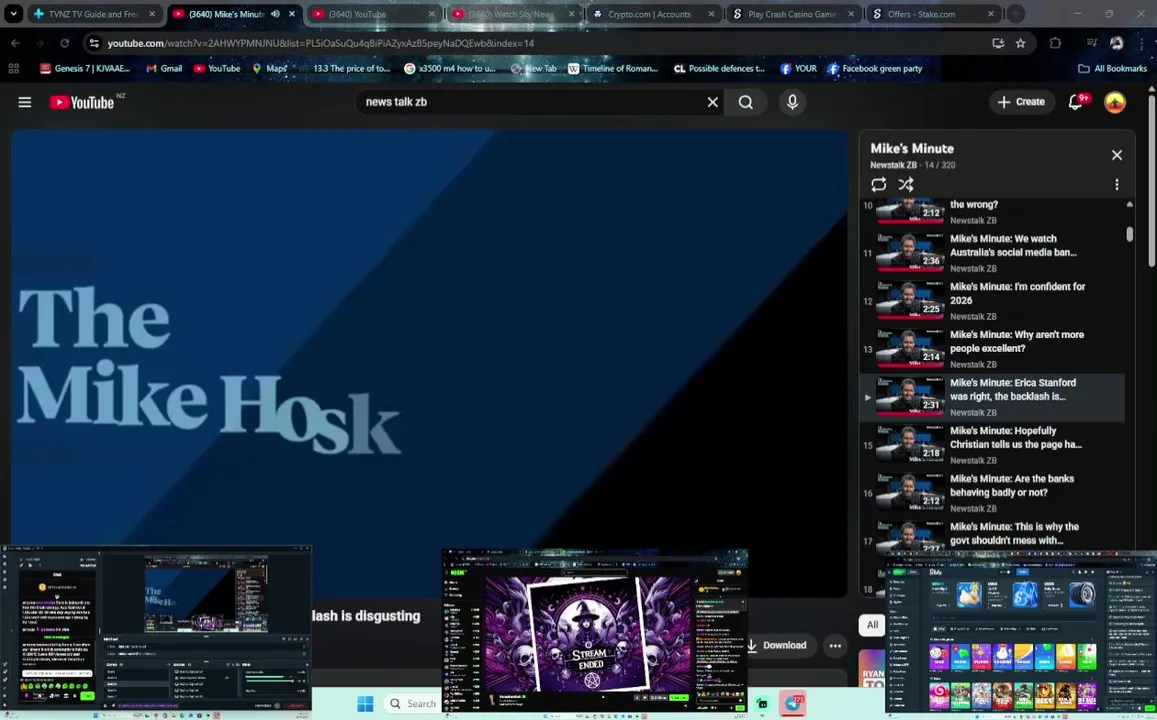Clear the 'news talk zb' search text
1157x720 pixels.
(712, 102)
